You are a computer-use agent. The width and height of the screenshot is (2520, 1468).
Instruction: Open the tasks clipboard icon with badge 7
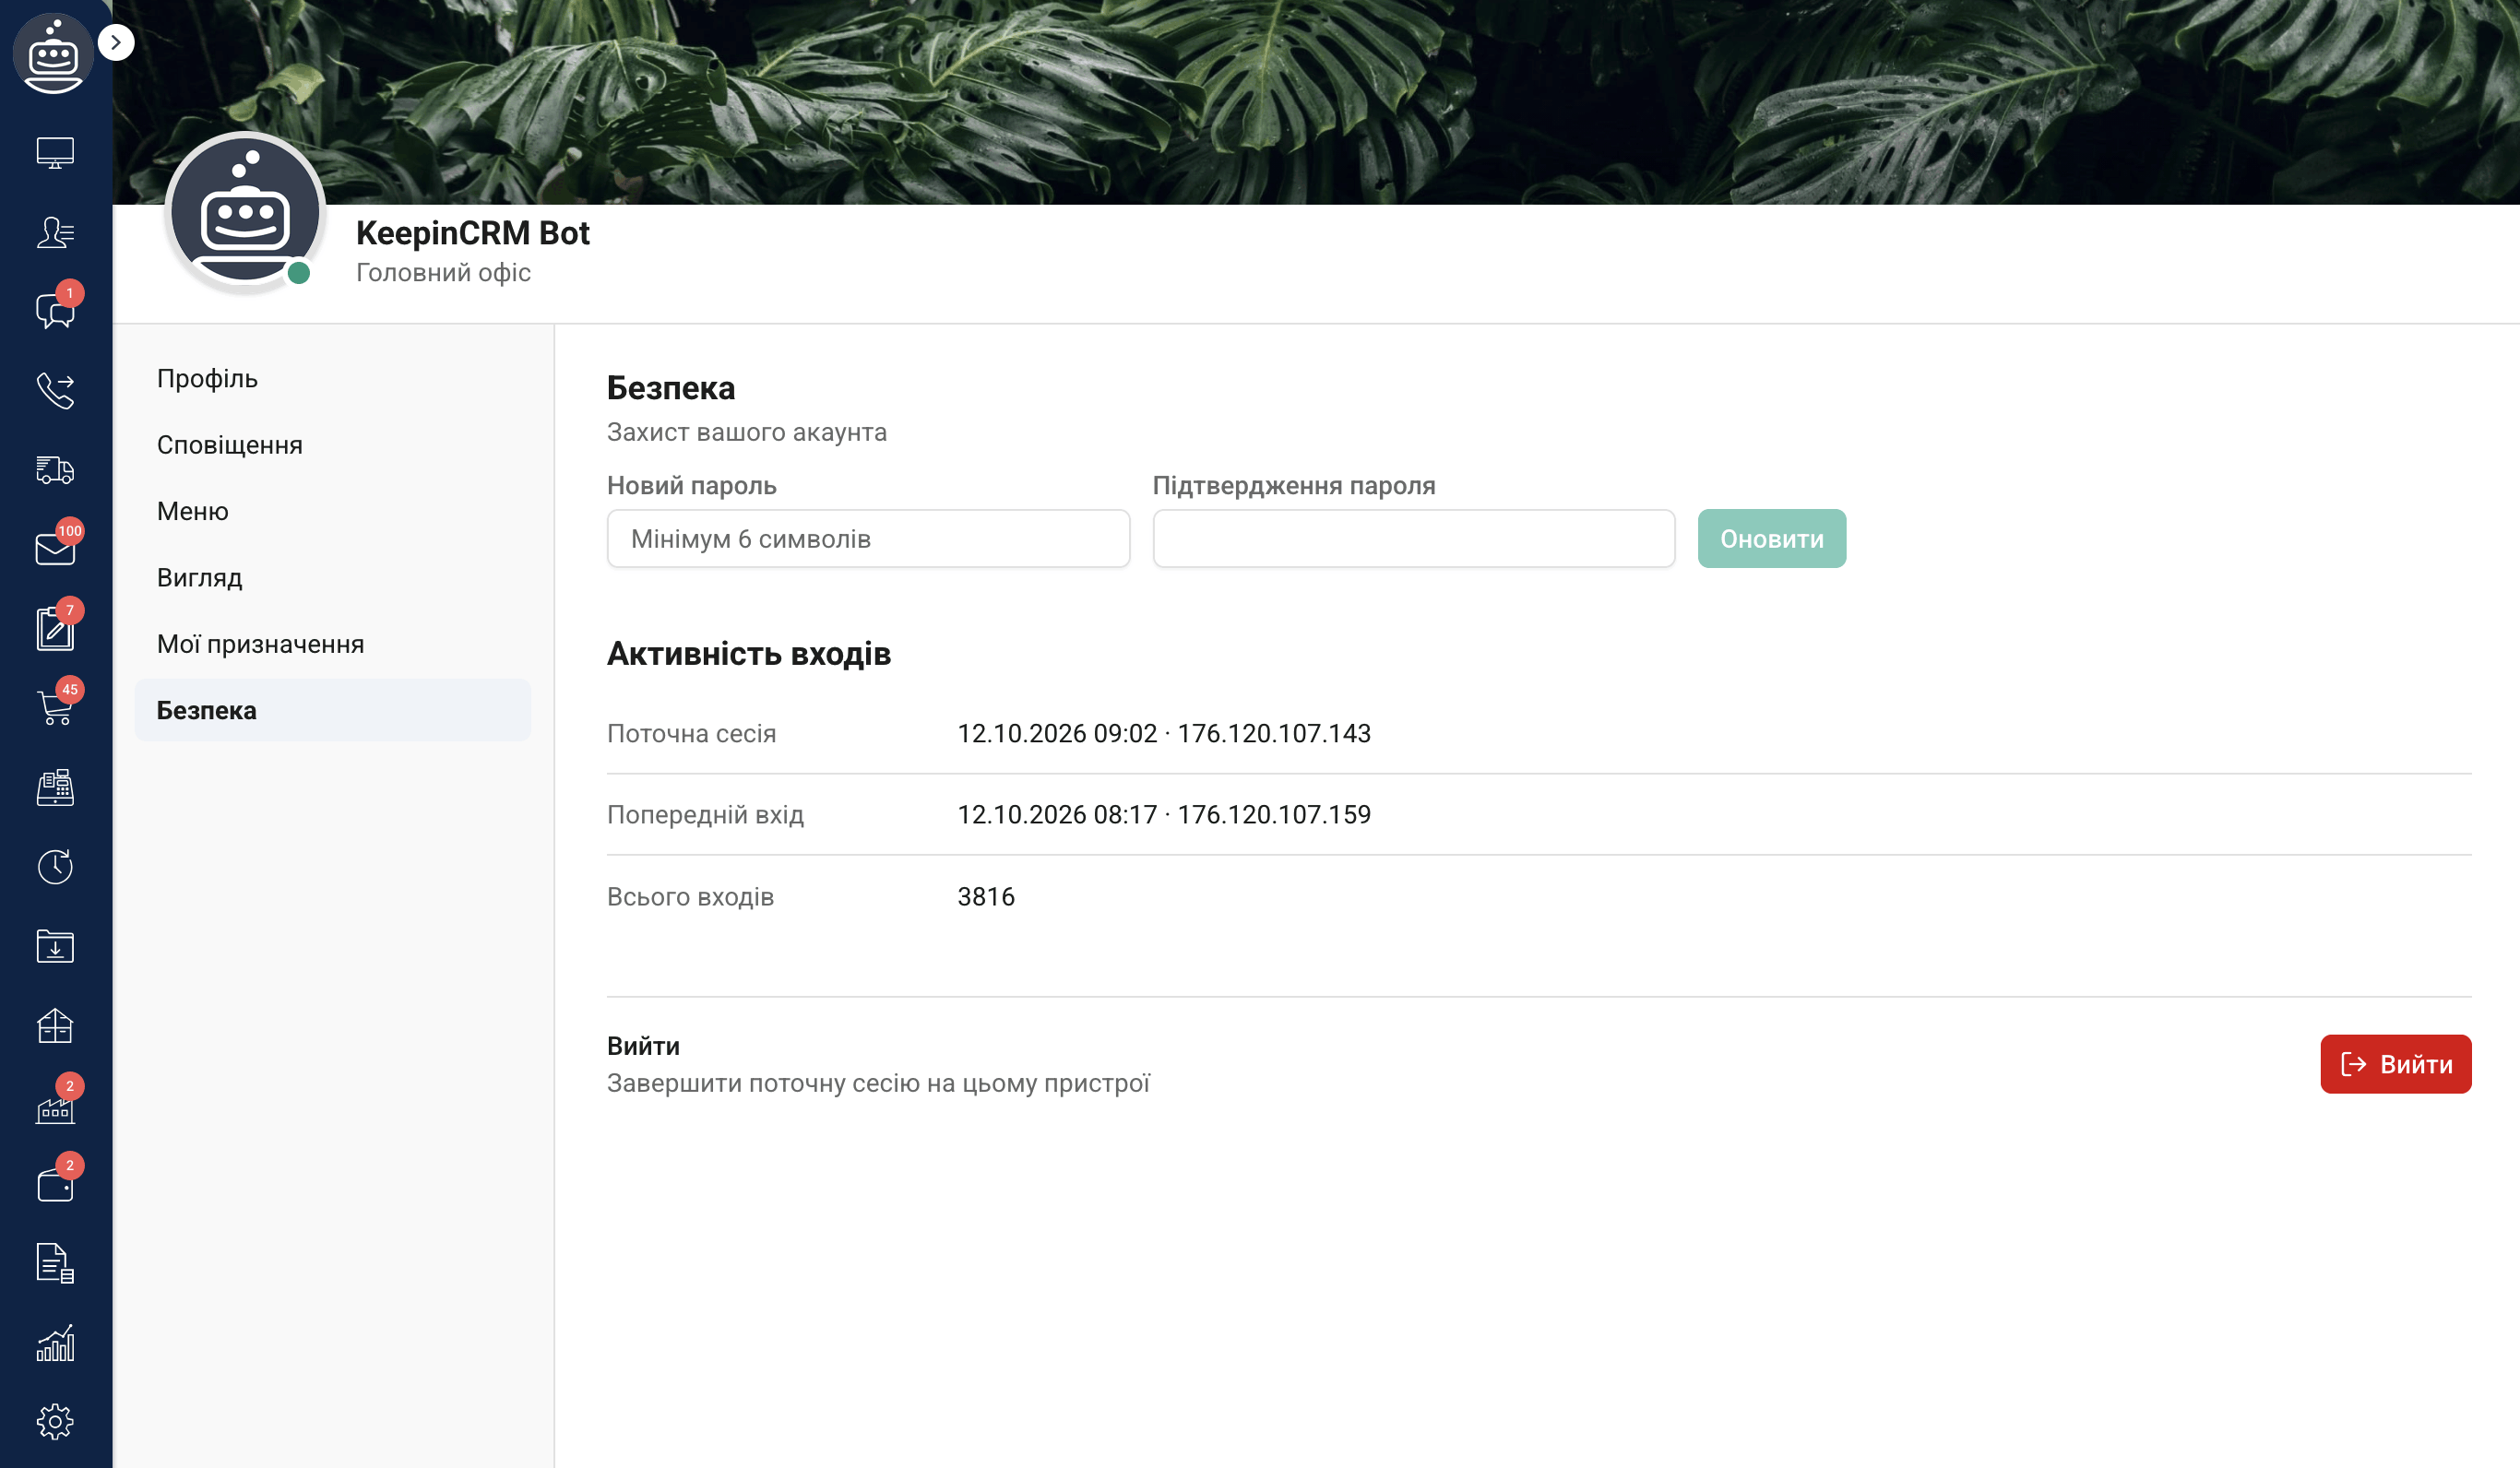(55, 629)
